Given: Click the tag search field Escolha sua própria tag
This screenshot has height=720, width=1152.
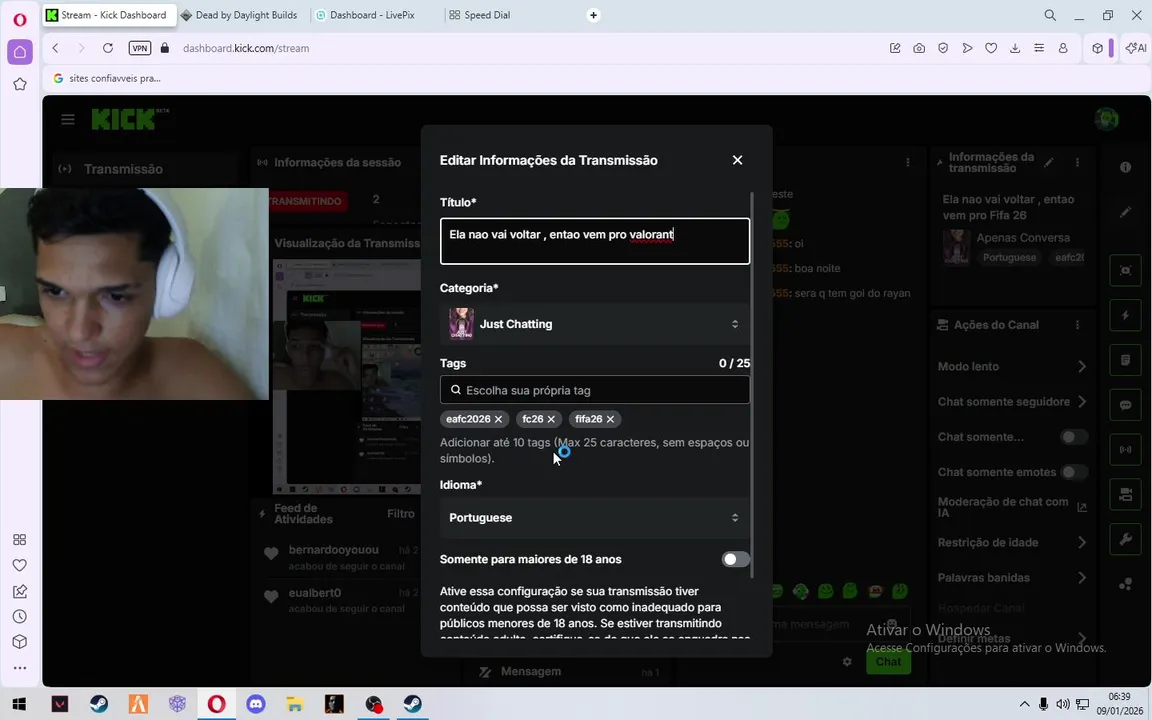Looking at the screenshot, I should (594, 390).
